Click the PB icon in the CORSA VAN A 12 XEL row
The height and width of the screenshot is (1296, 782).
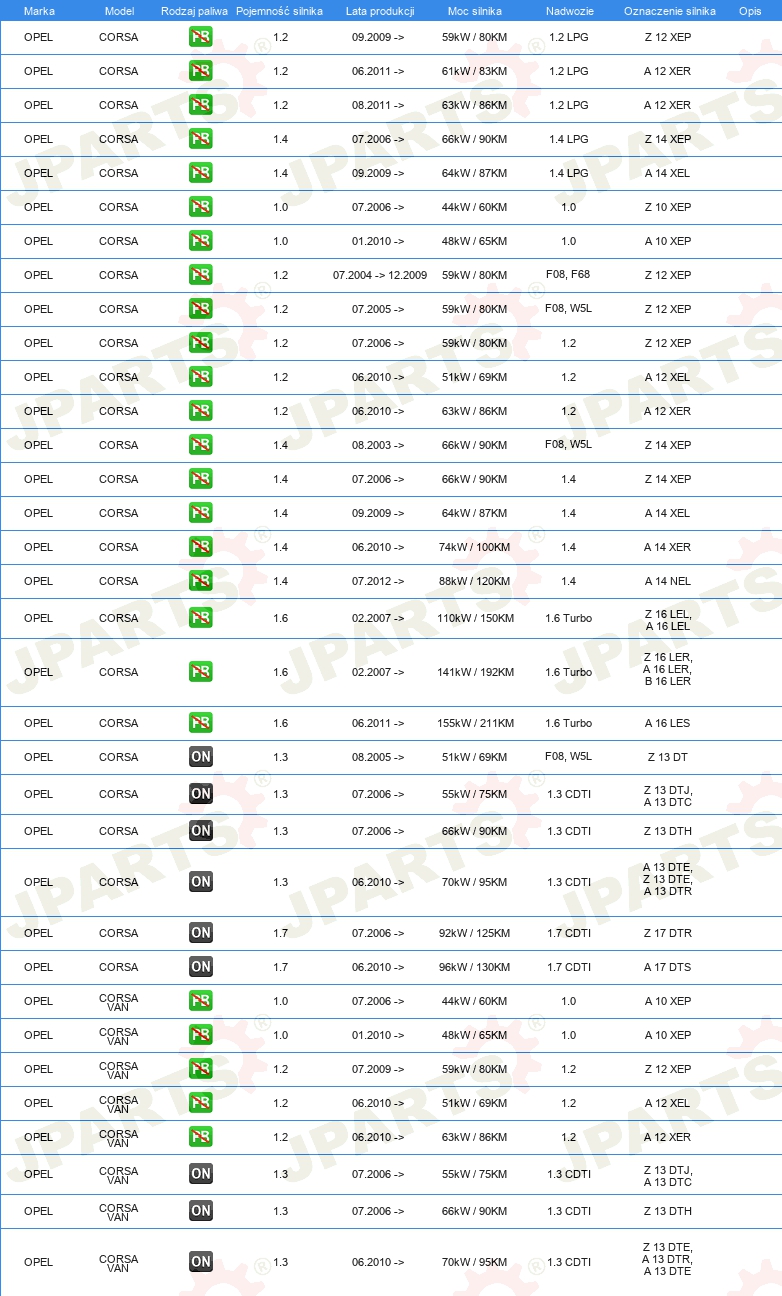coord(201,1103)
